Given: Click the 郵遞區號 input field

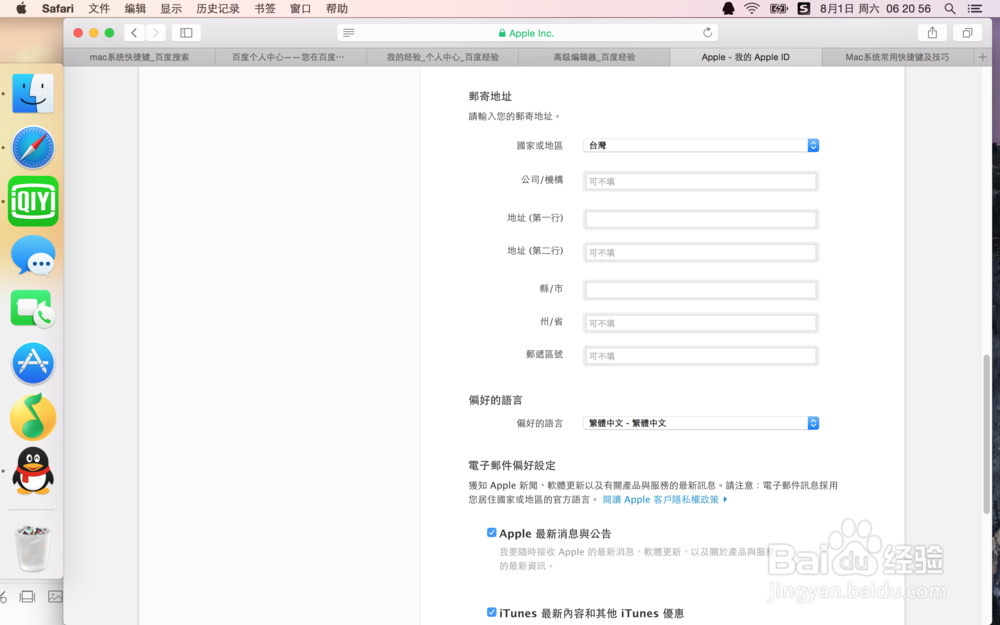Looking at the screenshot, I should [x=701, y=356].
